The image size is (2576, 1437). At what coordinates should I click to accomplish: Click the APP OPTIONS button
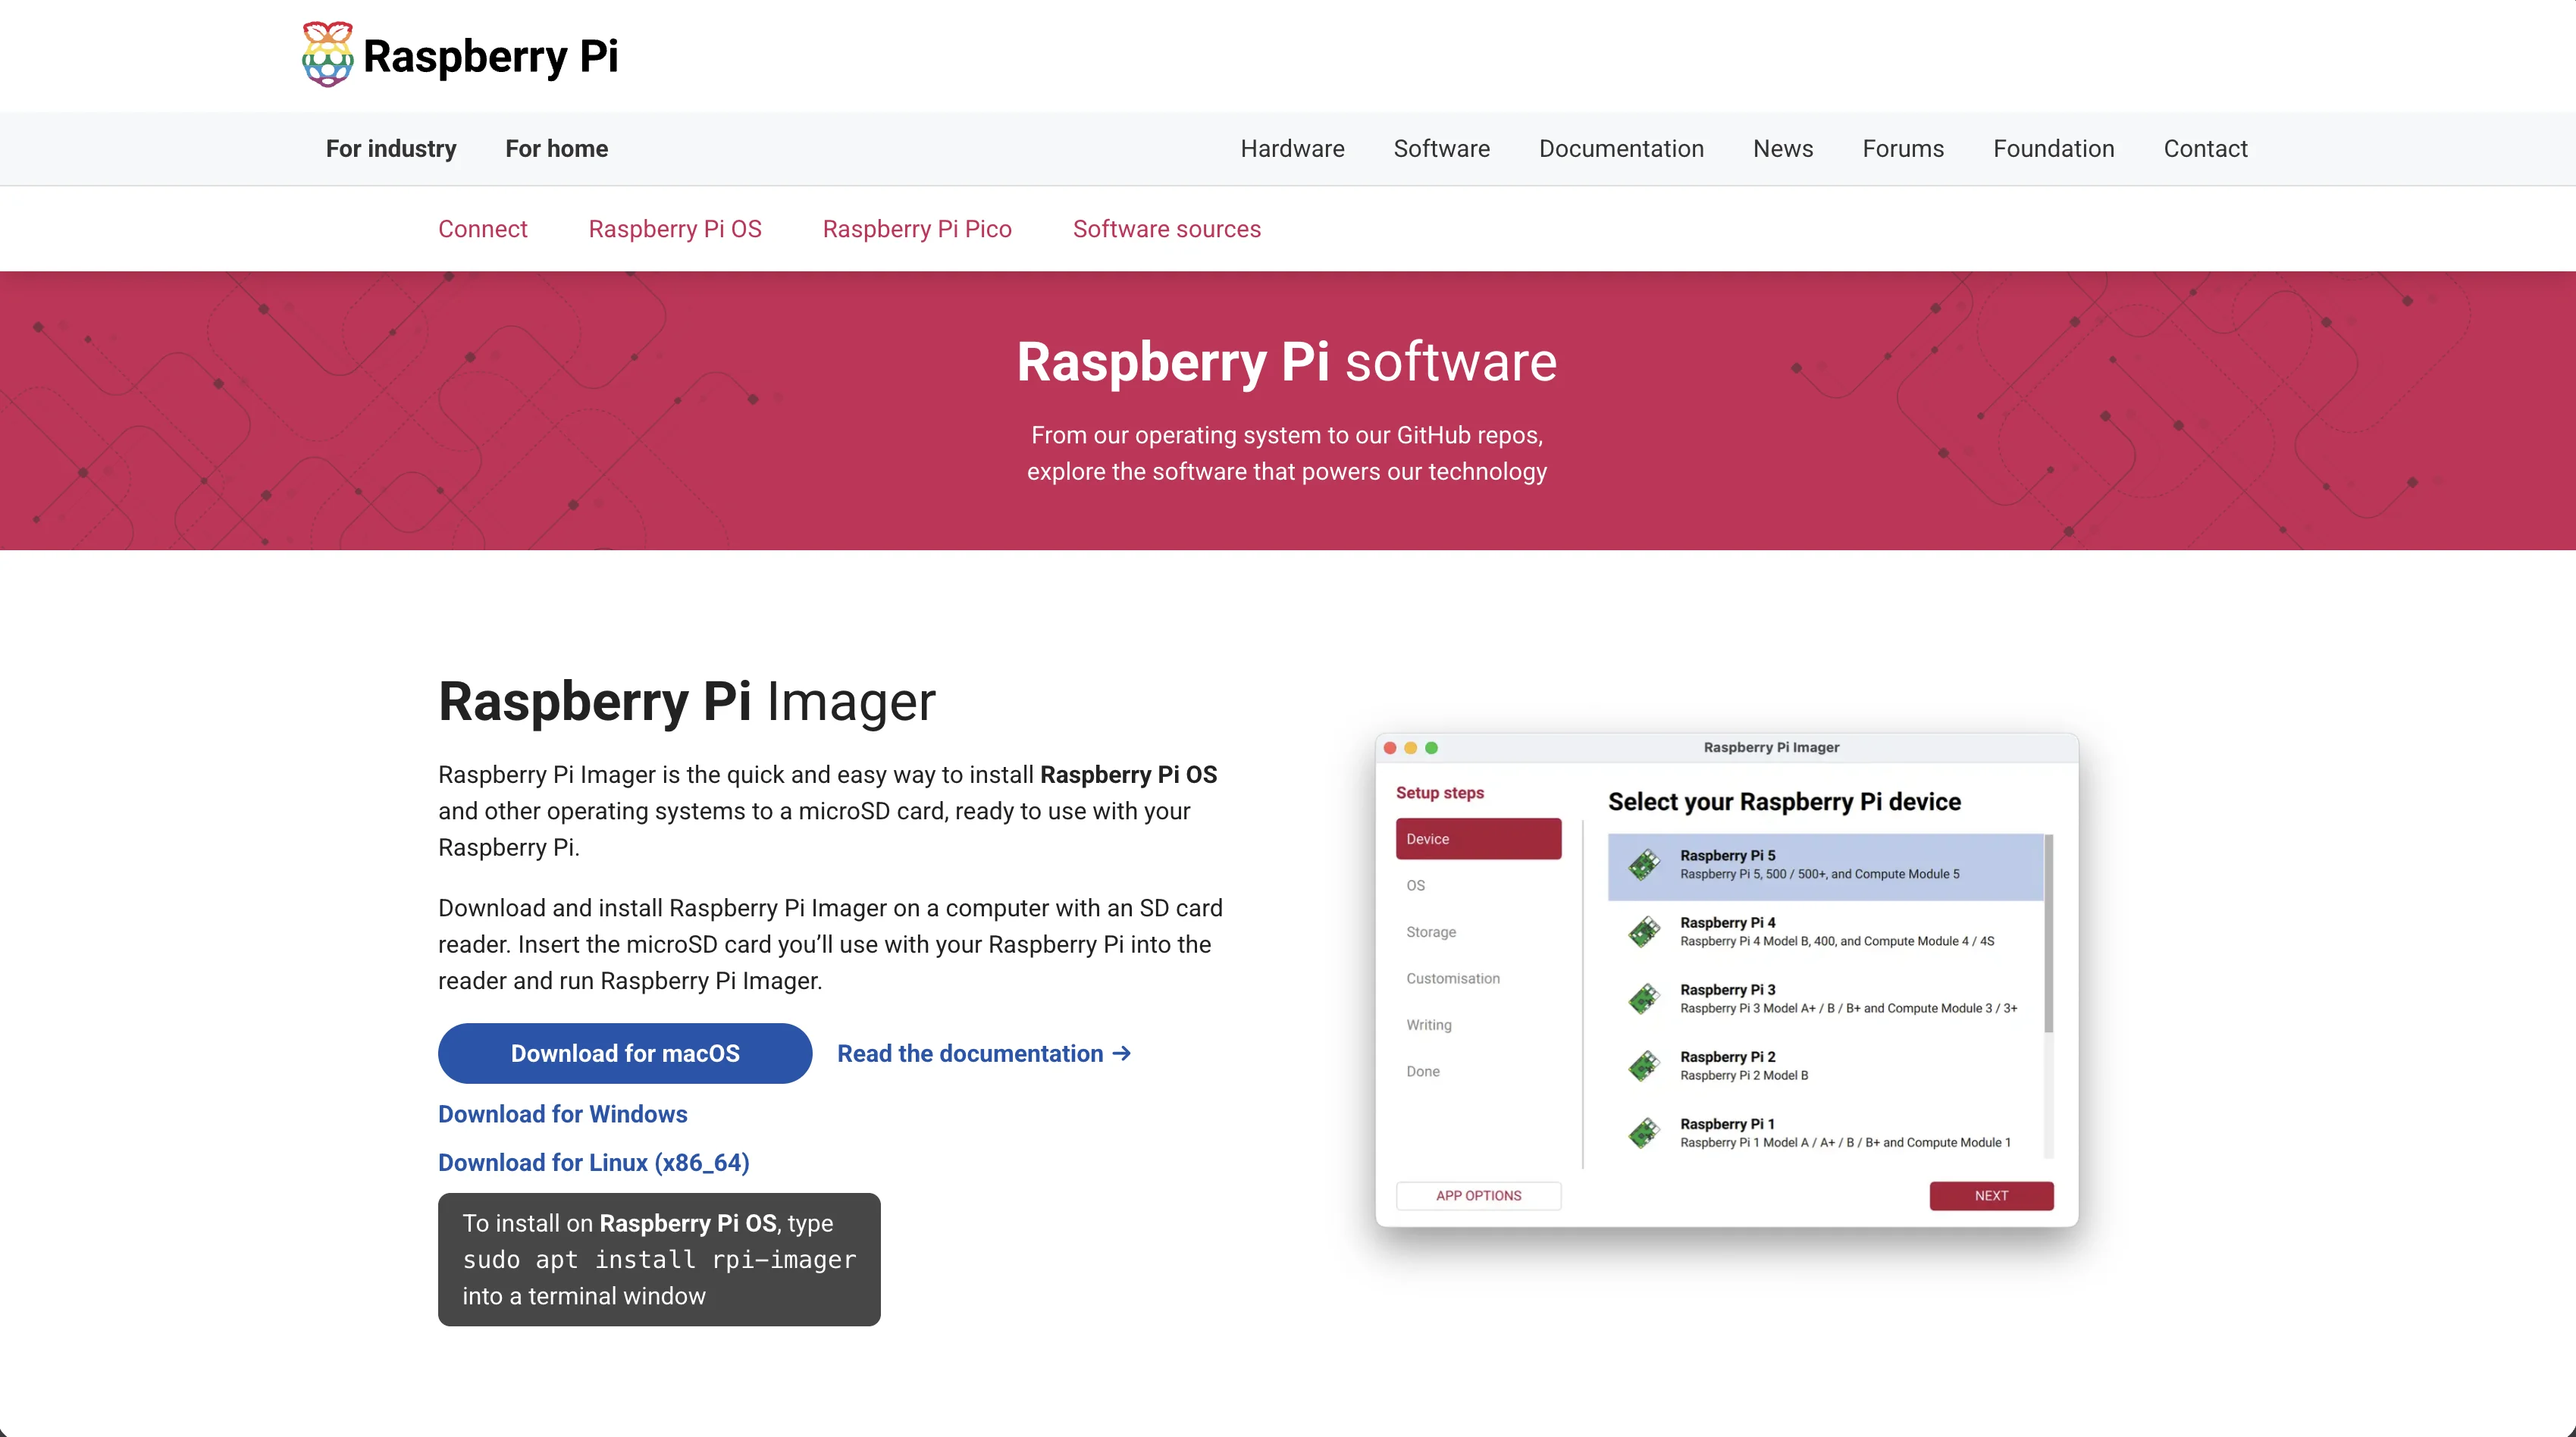pyautogui.click(x=1478, y=1195)
